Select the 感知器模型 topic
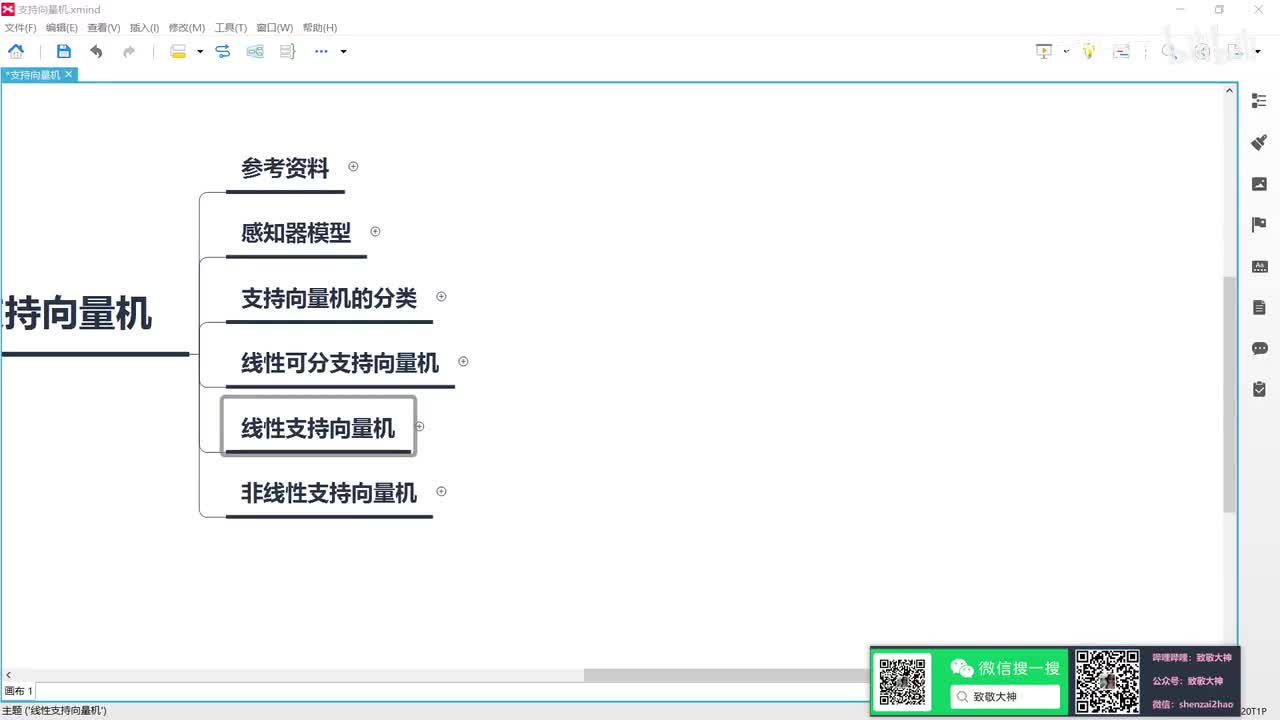Viewport: 1280px width, 720px height. [x=296, y=233]
